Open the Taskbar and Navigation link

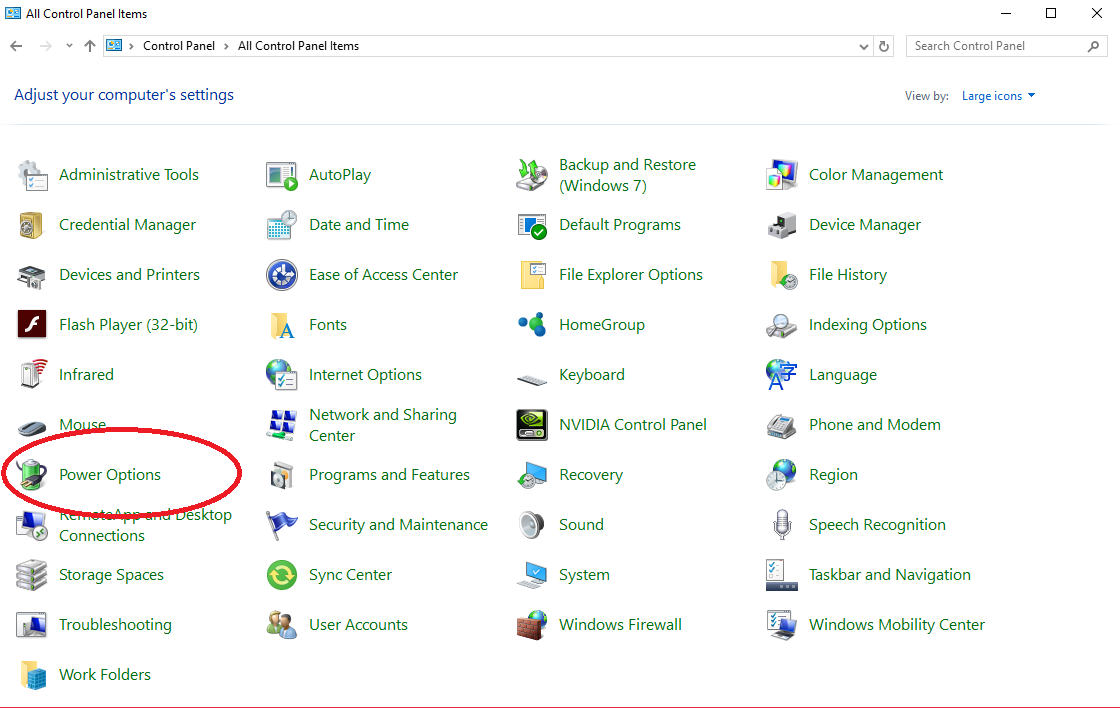(889, 575)
